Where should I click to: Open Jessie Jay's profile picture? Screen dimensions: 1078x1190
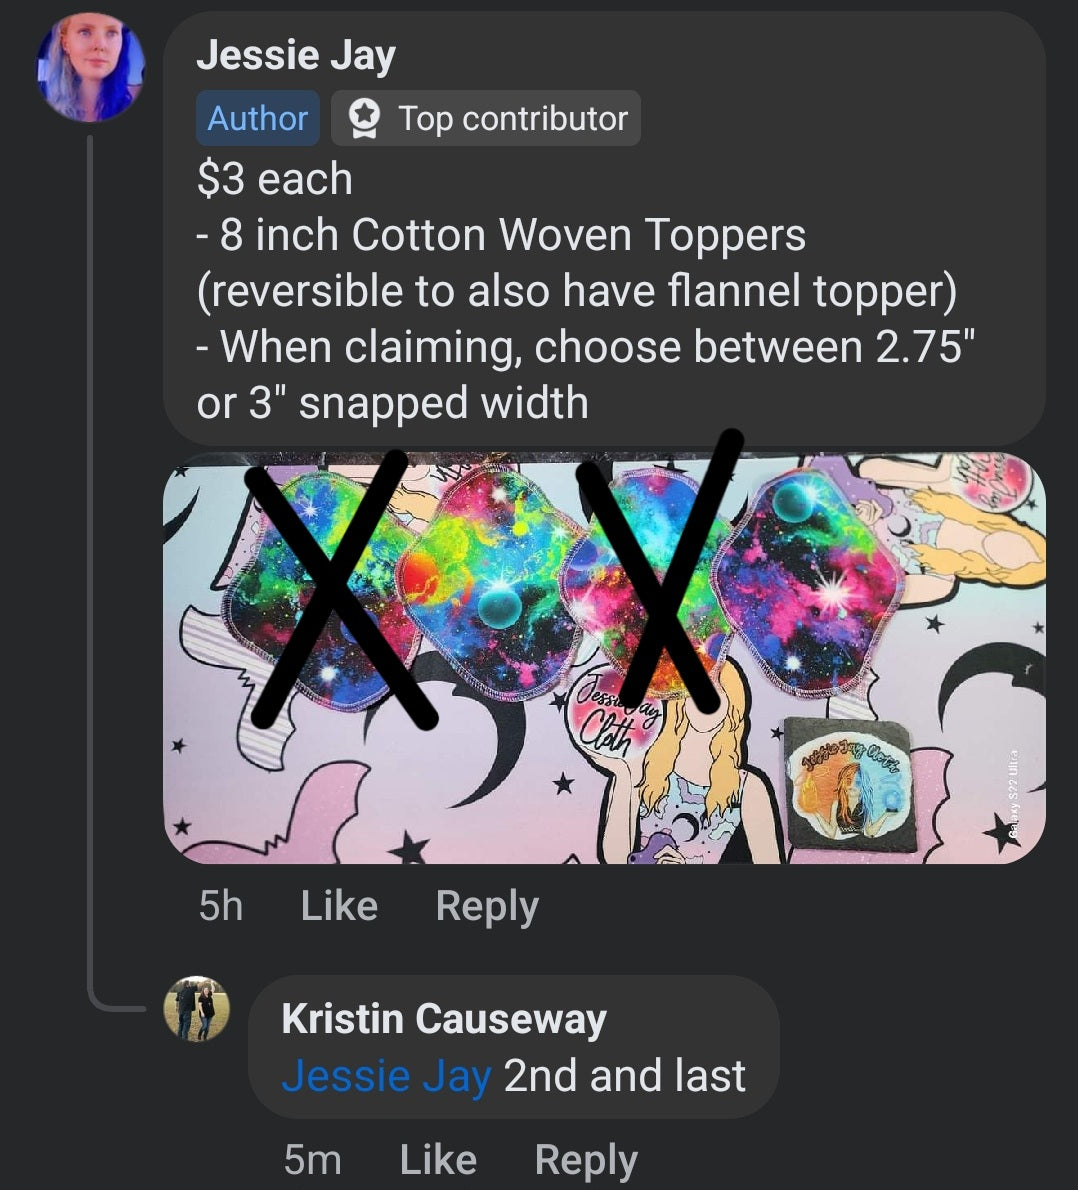(90, 69)
